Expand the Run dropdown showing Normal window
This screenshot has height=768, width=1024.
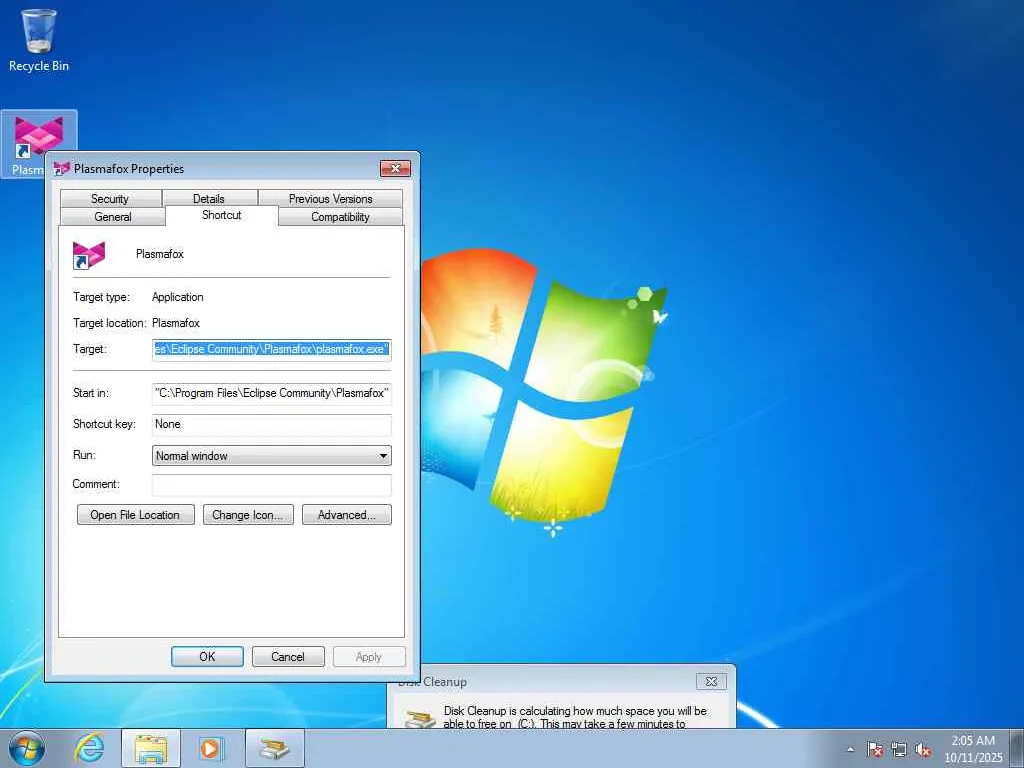[x=272, y=456]
